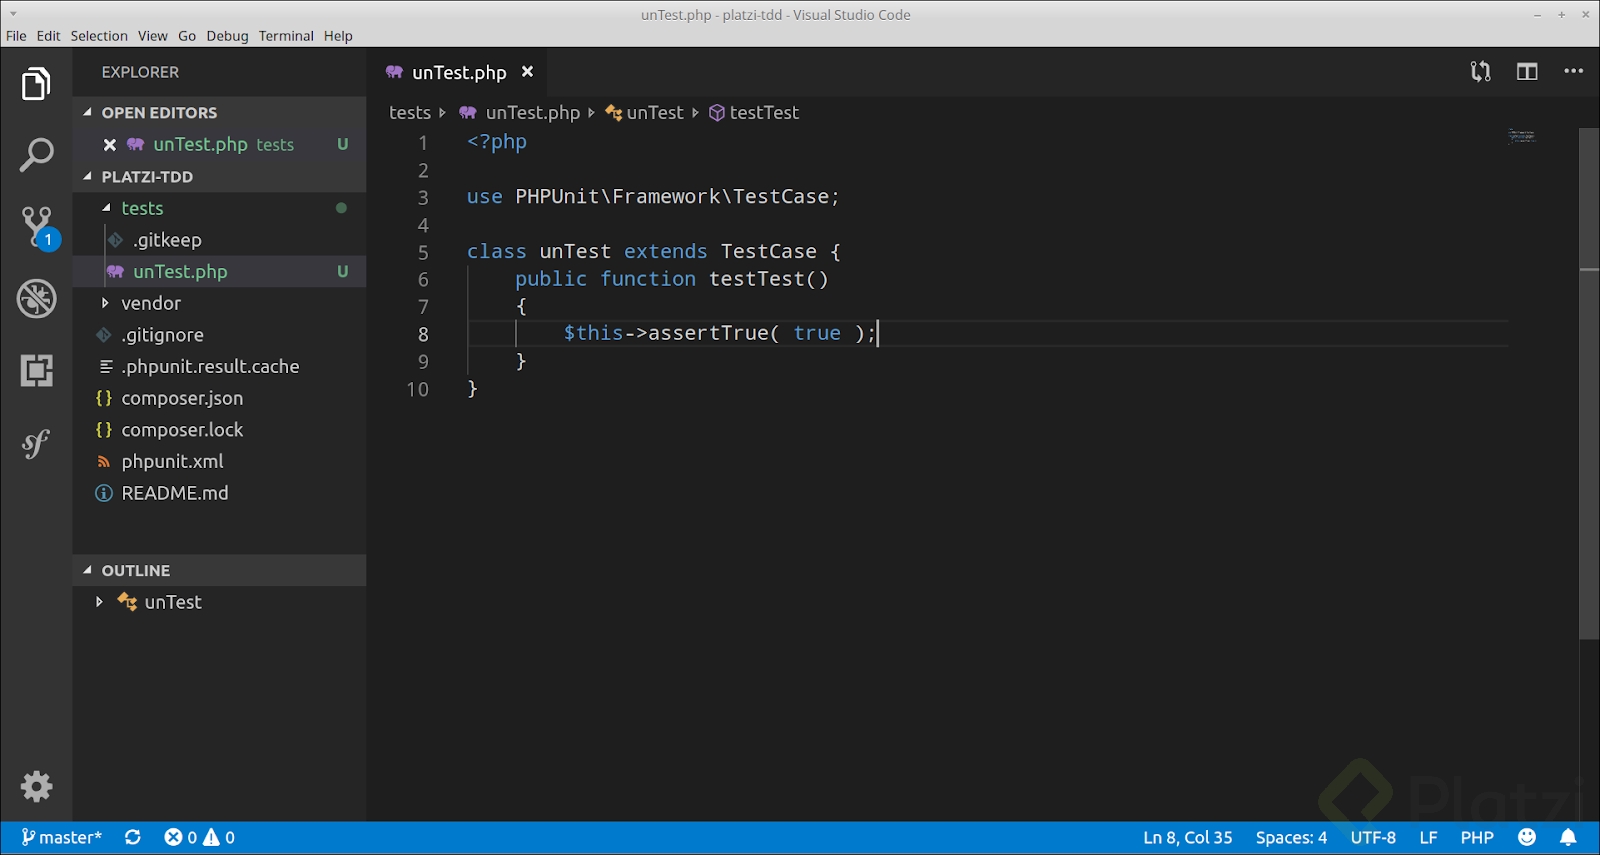
Task: Click the elephant icon on unTest.php tab
Action: point(394,72)
